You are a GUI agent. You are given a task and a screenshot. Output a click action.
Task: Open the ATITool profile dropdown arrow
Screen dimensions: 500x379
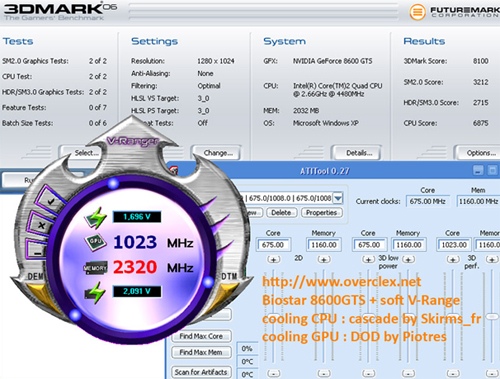tap(338, 198)
